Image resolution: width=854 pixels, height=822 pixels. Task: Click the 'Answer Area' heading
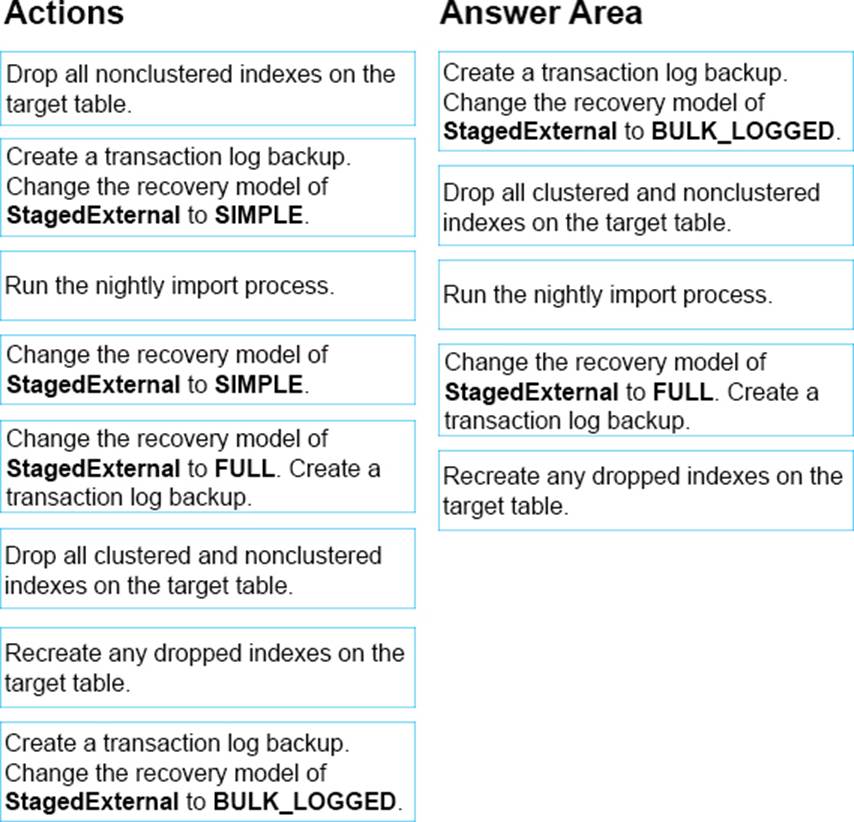tap(541, 15)
